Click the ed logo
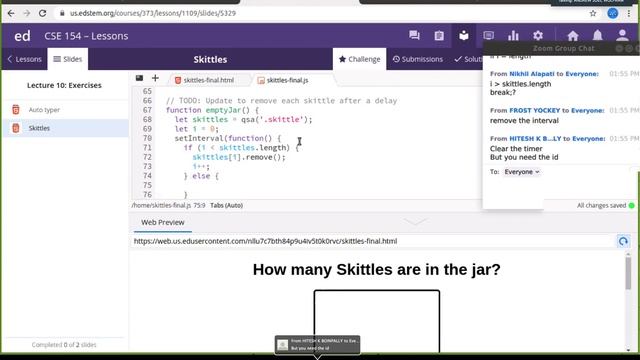 [x=22, y=36]
